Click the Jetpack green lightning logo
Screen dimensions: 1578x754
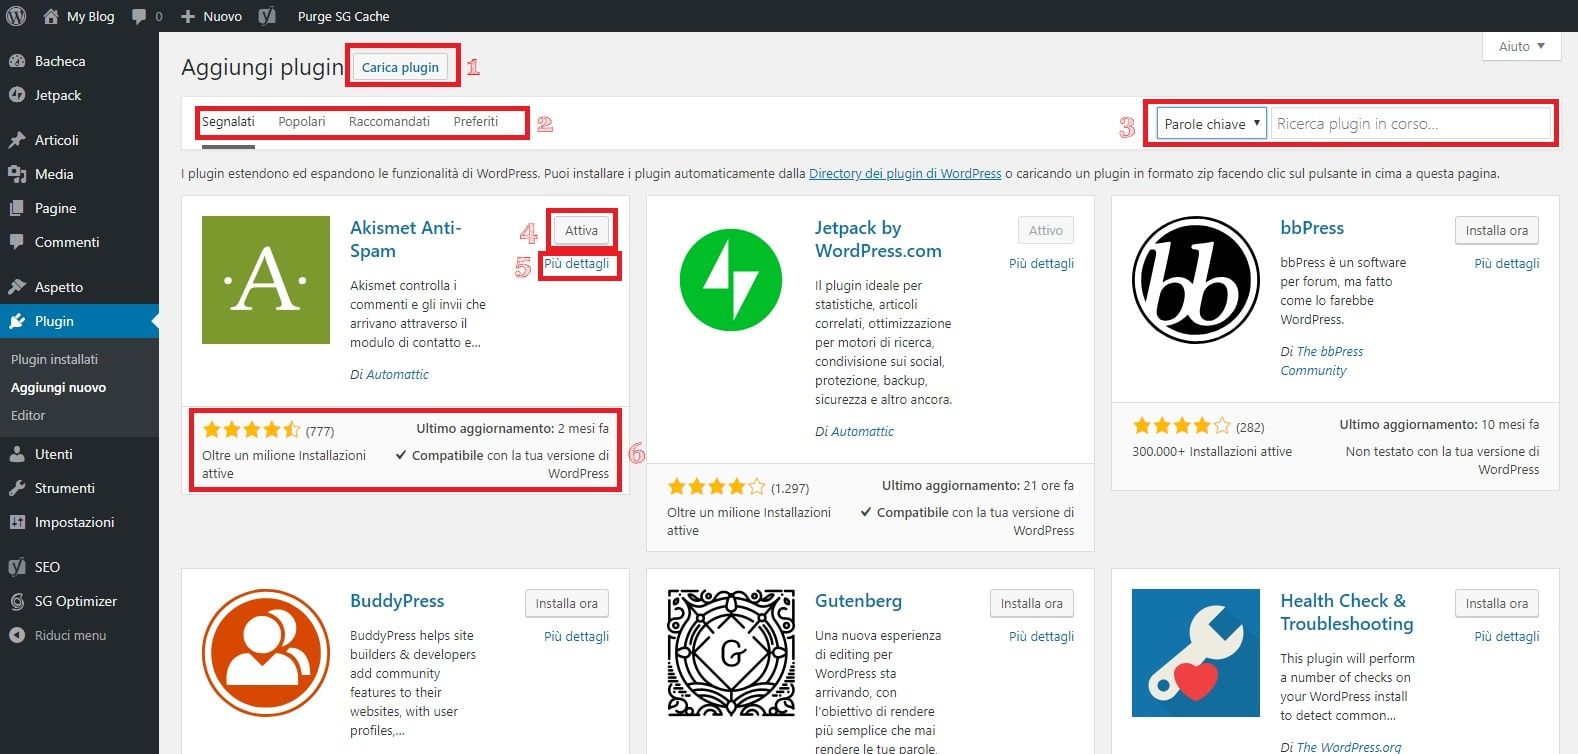click(x=731, y=280)
